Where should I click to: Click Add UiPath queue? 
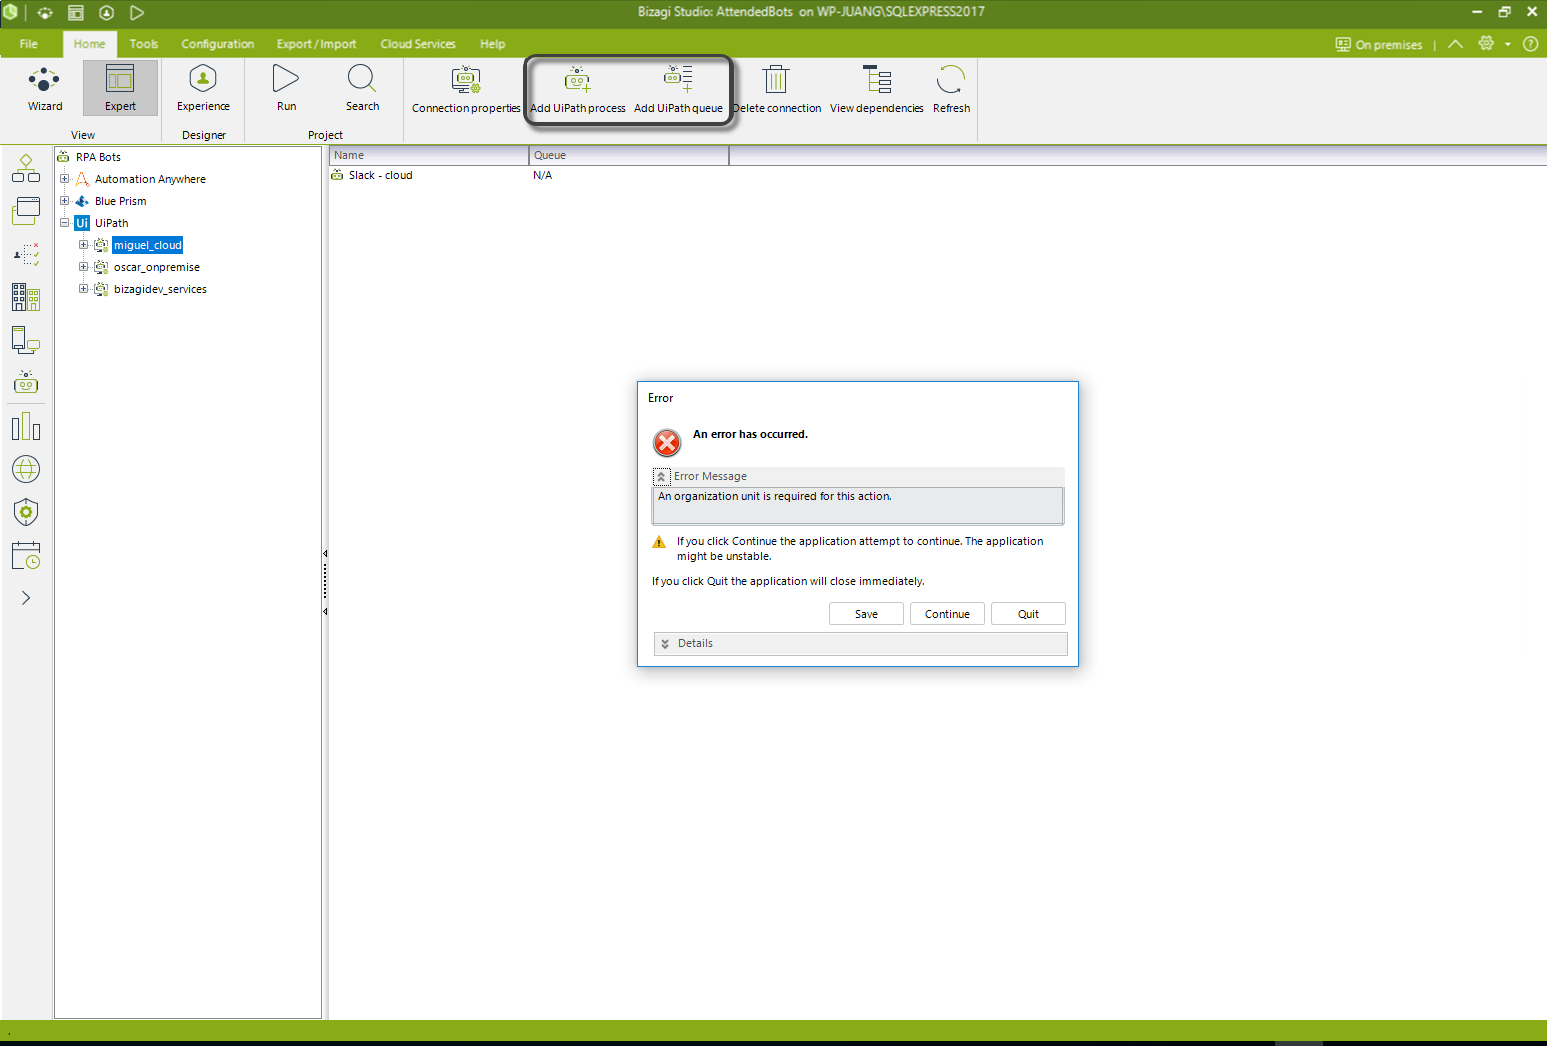(x=678, y=90)
